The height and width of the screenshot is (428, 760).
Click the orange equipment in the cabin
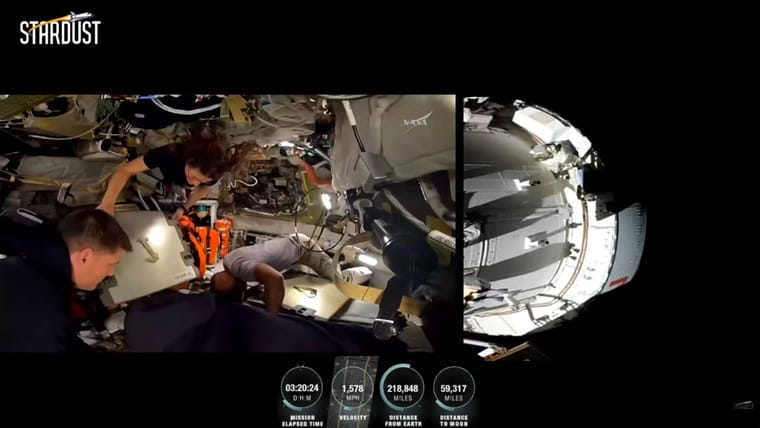point(208,240)
